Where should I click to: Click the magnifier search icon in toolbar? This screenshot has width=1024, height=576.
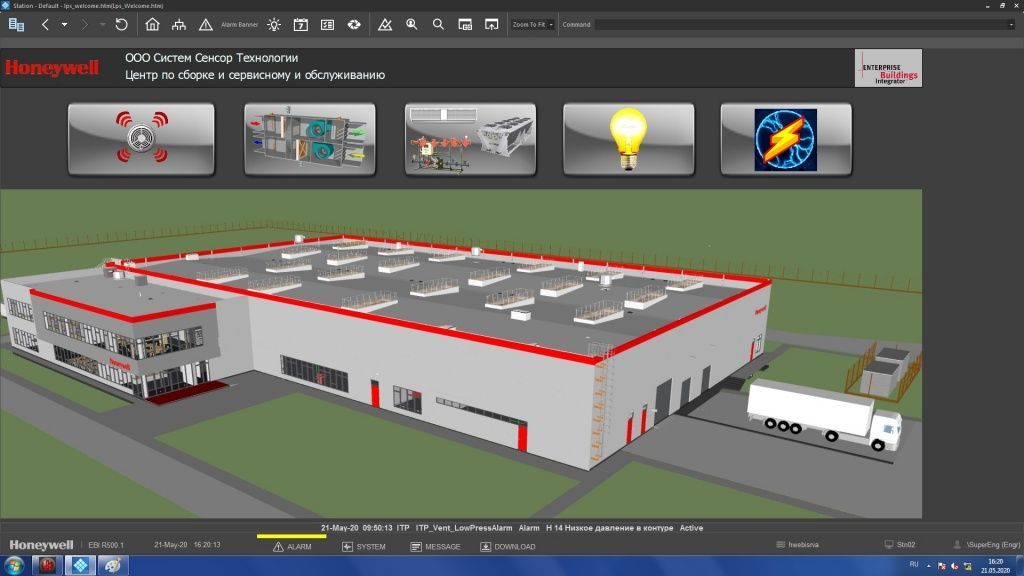[438, 24]
